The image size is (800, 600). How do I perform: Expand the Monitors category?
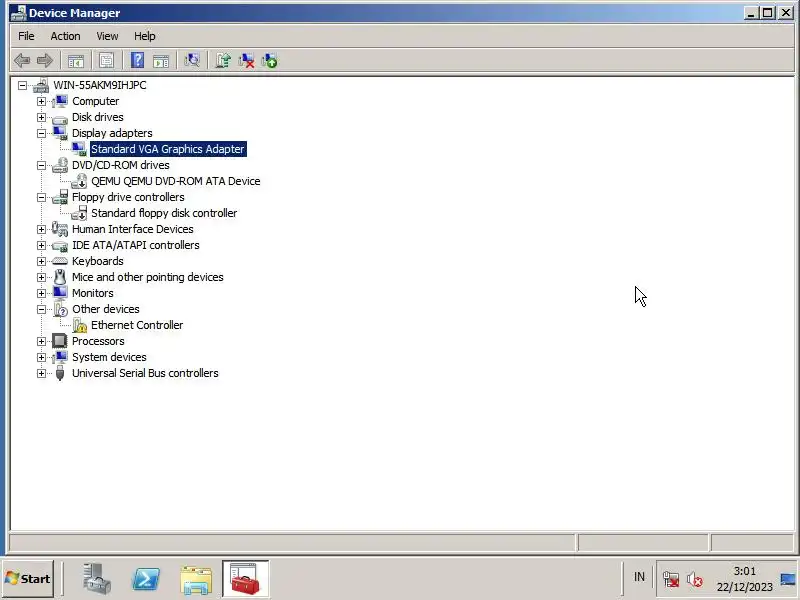pos(41,293)
